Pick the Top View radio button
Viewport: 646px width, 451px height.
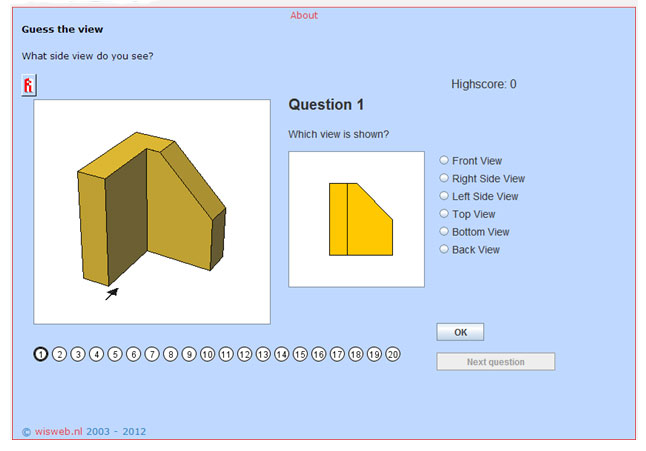pyautogui.click(x=444, y=213)
